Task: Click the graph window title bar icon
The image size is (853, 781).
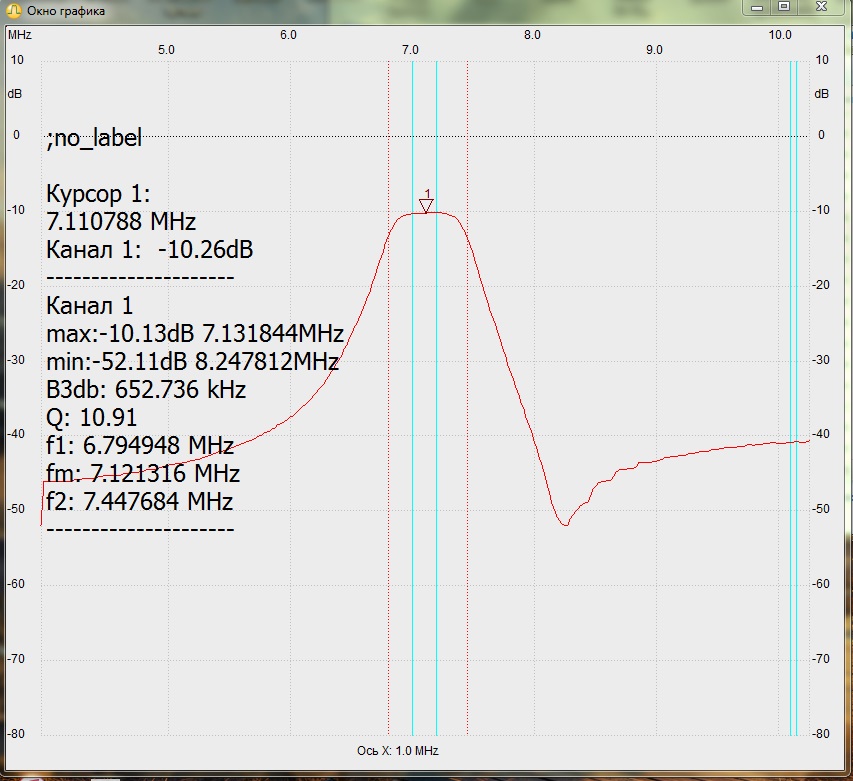Action: point(14,10)
